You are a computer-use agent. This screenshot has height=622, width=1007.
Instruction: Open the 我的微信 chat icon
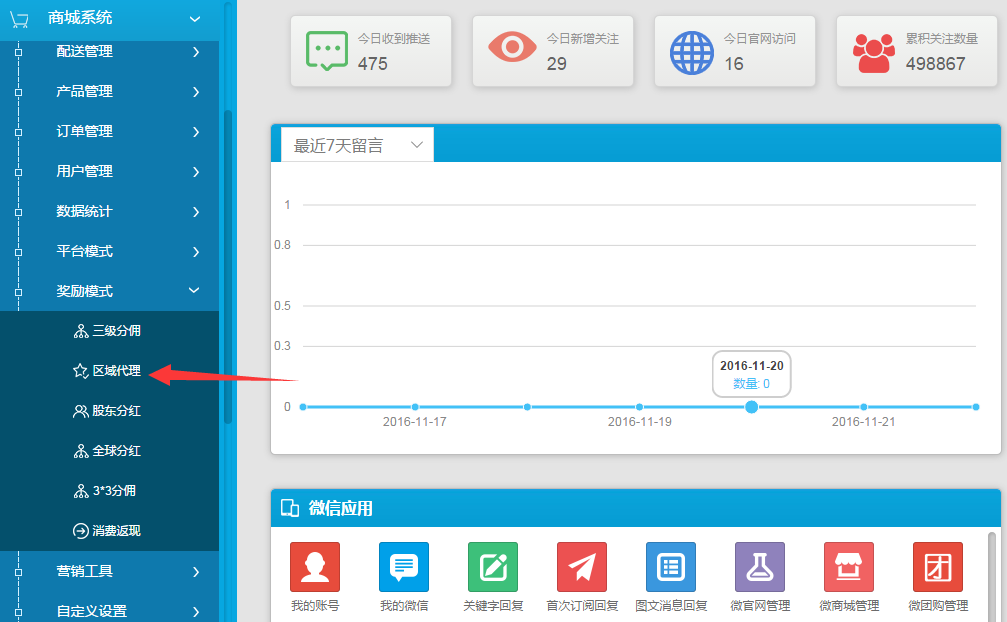coord(403,567)
